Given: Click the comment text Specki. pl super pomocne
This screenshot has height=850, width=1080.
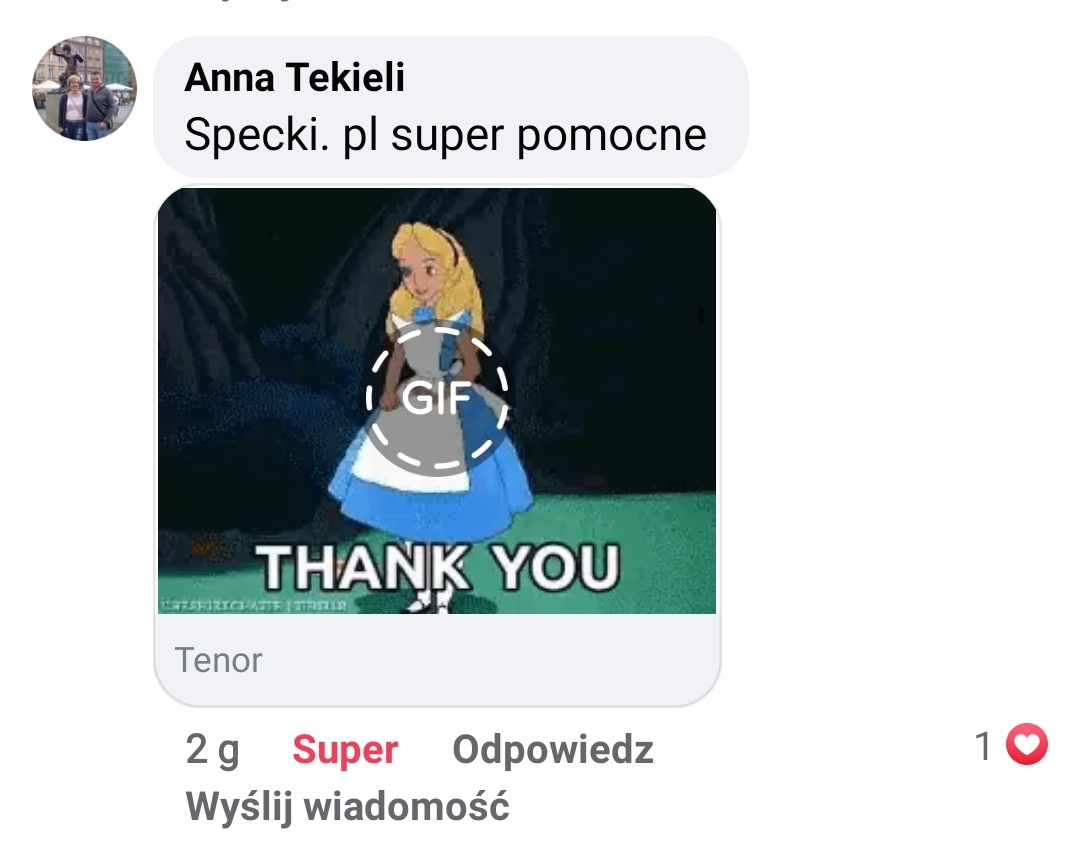Looking at the screenshot, I should [445, 134].
